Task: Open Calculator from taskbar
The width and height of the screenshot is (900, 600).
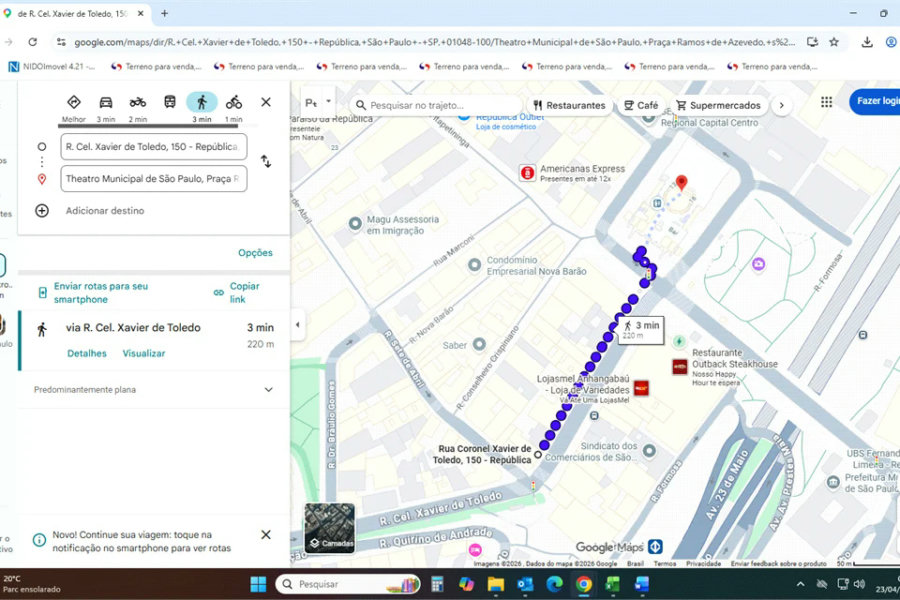Action: [437, 584]
